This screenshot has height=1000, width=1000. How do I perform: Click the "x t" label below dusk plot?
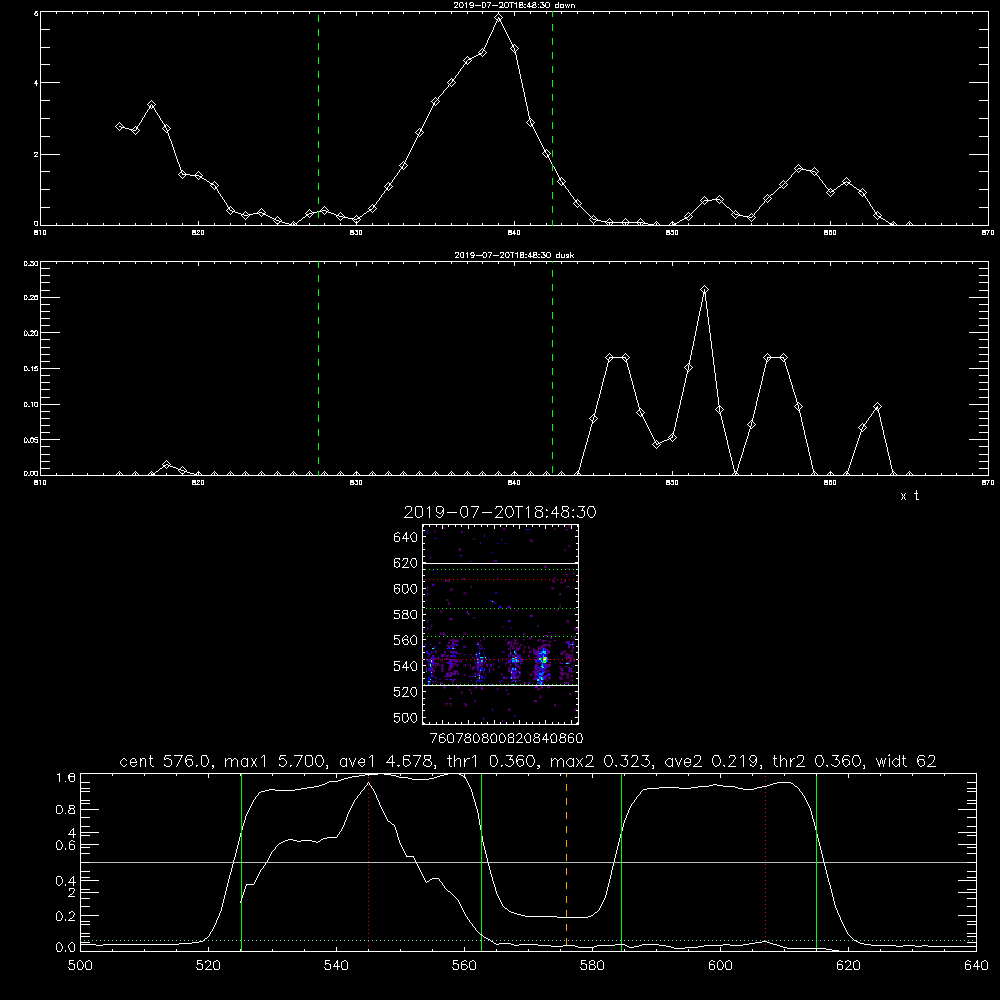coord(910,496)
